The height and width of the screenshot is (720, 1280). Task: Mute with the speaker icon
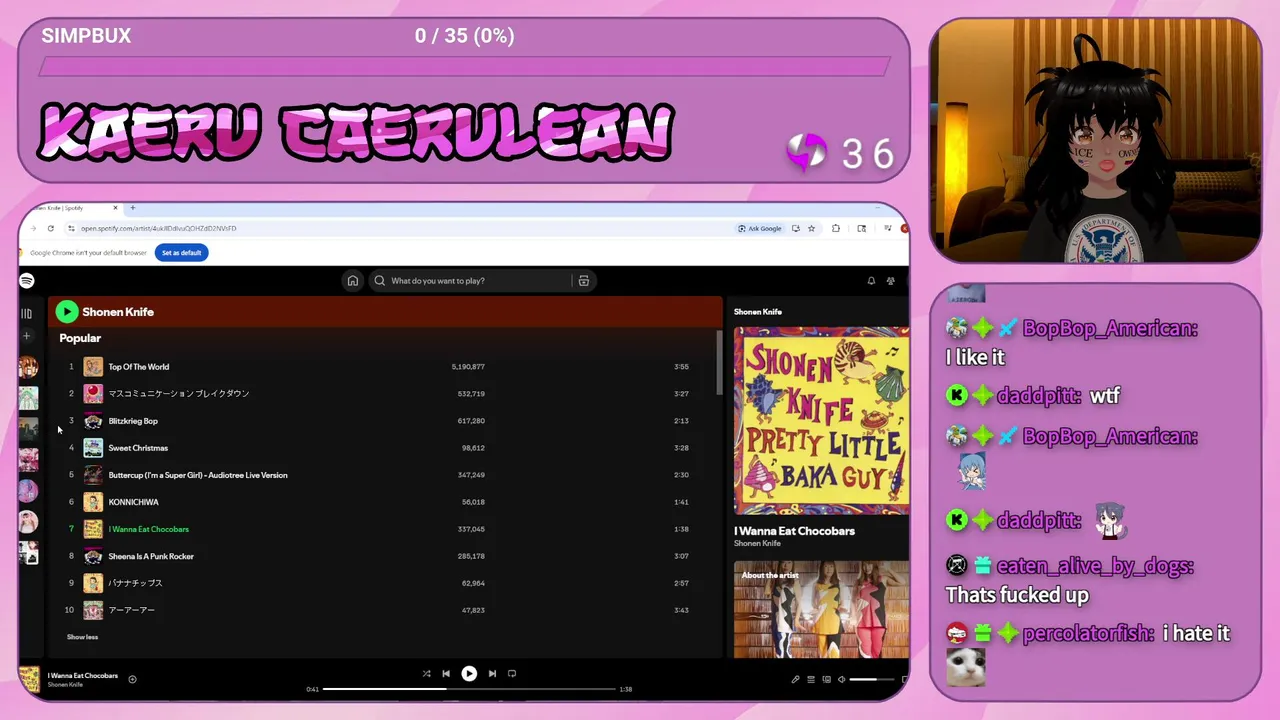(841, 680)
